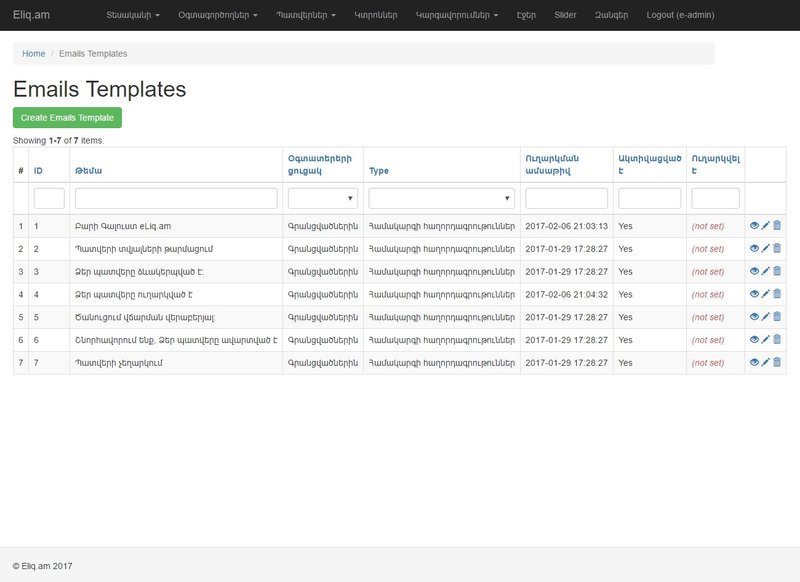Click the edit pencil icon in row 2
This screenshot has width=800, height=582.
[766, 248]
